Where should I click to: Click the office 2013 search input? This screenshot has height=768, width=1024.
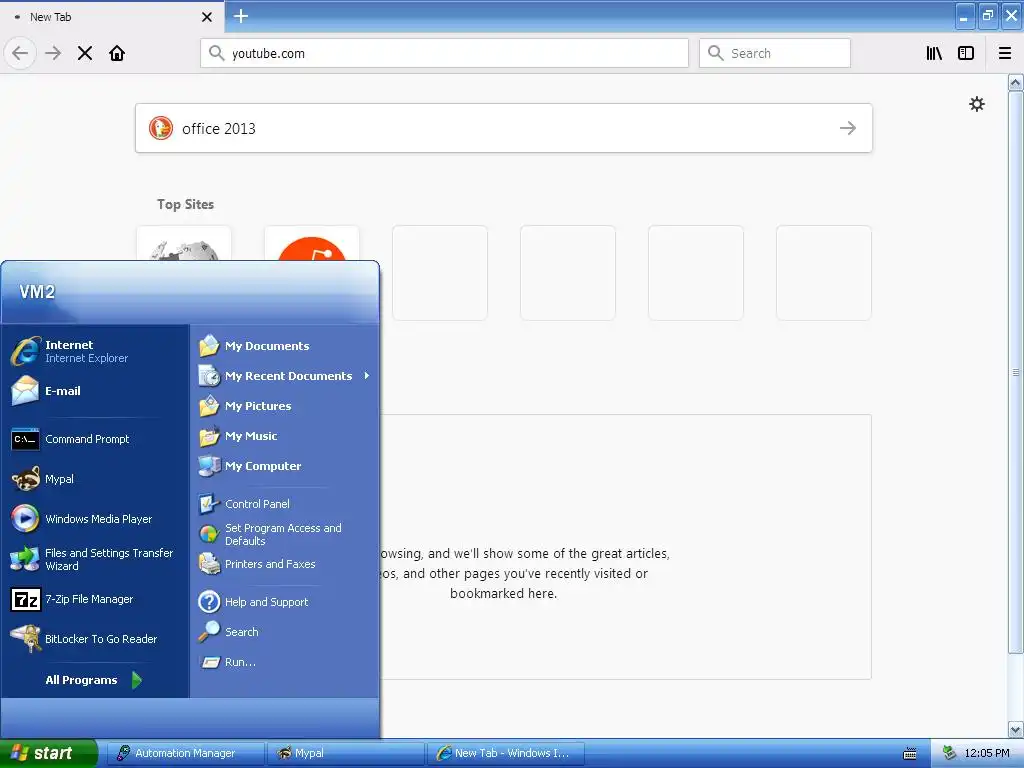[504, 128]
